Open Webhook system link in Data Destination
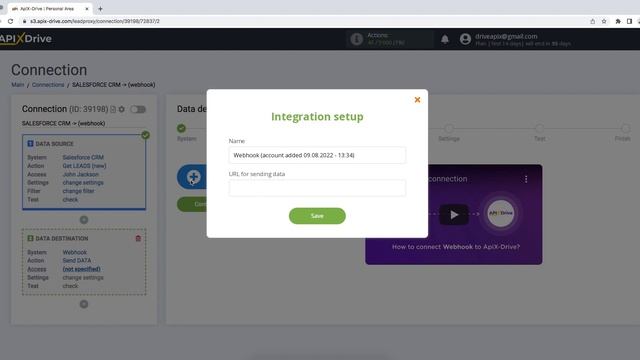 click(74, 252)
